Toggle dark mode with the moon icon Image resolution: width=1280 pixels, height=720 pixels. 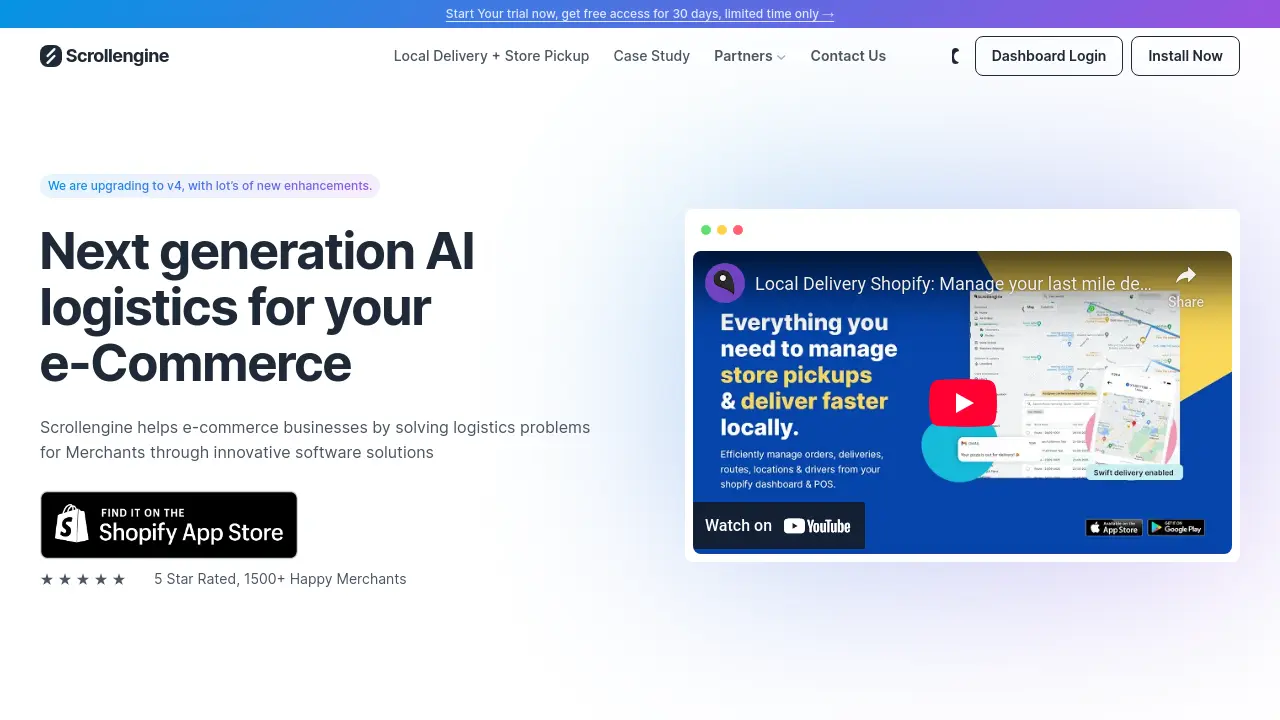[956, 56]
